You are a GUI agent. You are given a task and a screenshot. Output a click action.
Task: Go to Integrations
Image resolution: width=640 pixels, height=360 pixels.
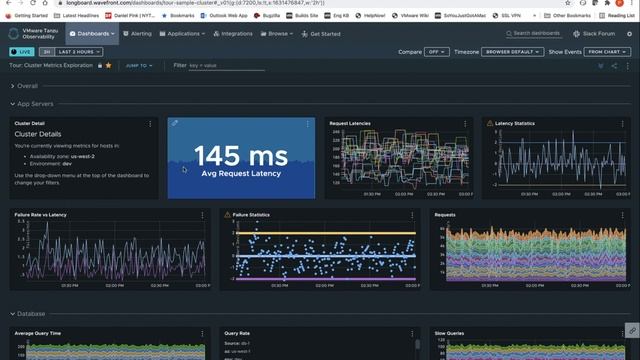click(233, 34)
